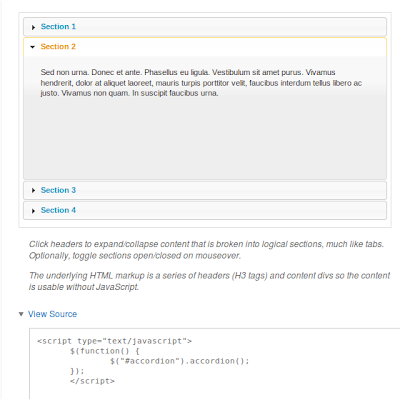
Task: Click the 'Click headers to expand/collapse' description text
Action: pos(206,250)
